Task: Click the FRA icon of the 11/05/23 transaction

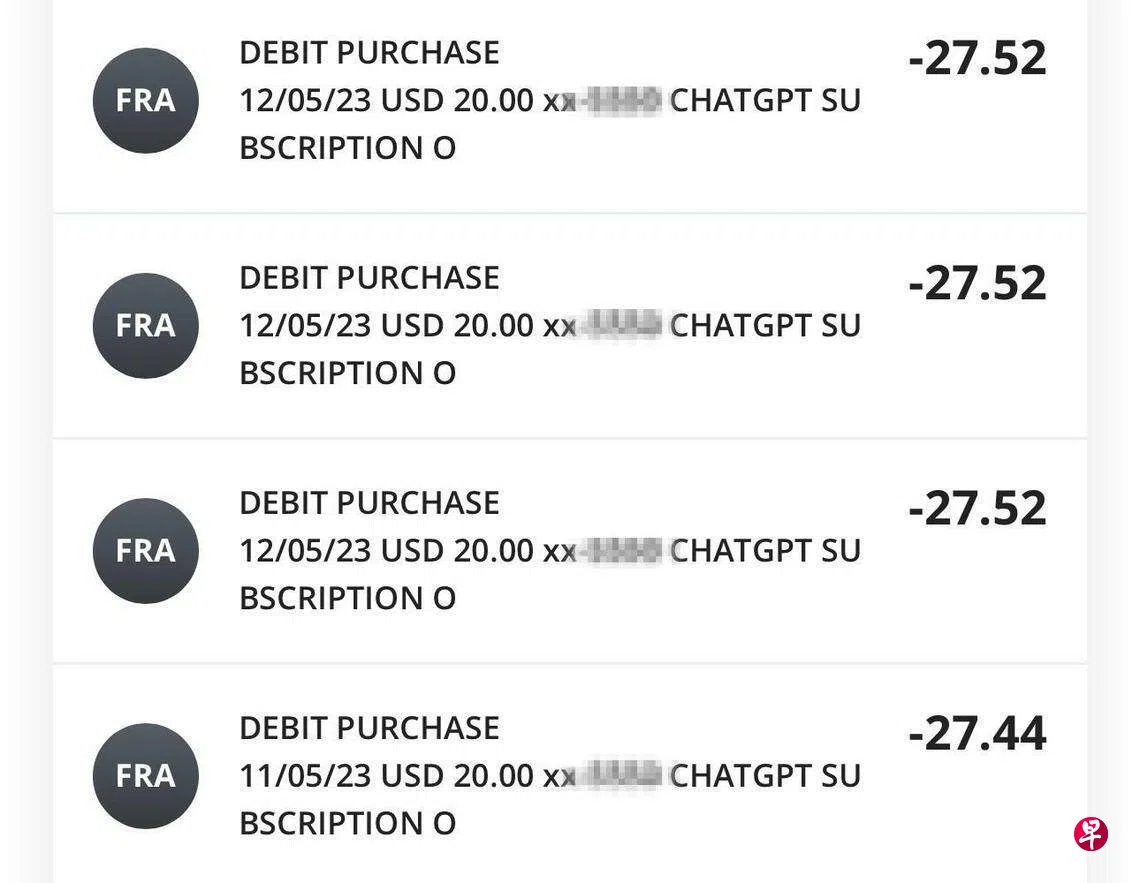Action: [x=146, y=776]
